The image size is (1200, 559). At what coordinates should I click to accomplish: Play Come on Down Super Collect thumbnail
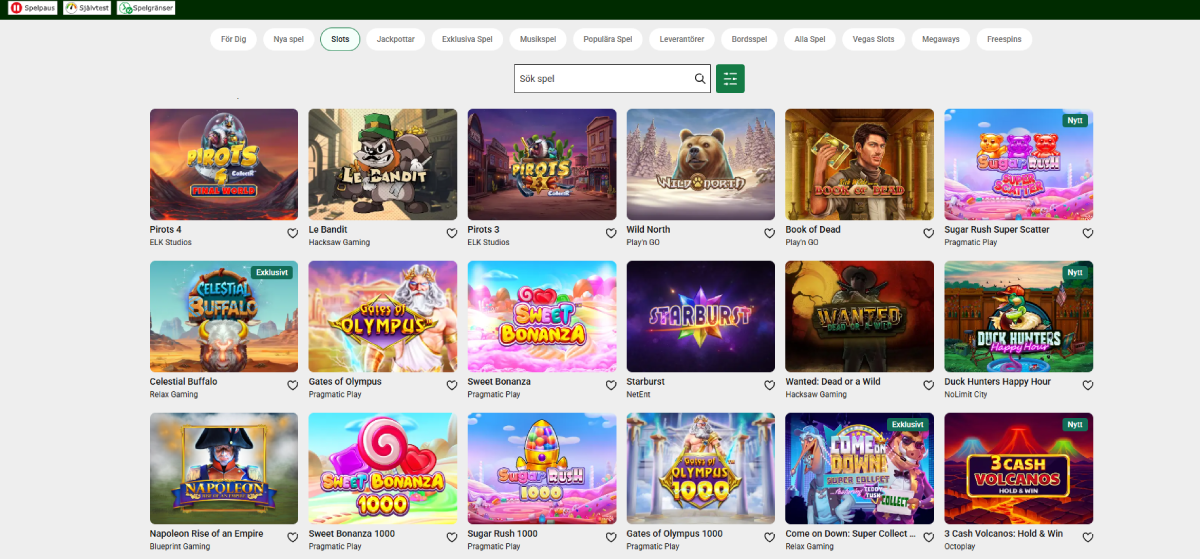(860, 468)
